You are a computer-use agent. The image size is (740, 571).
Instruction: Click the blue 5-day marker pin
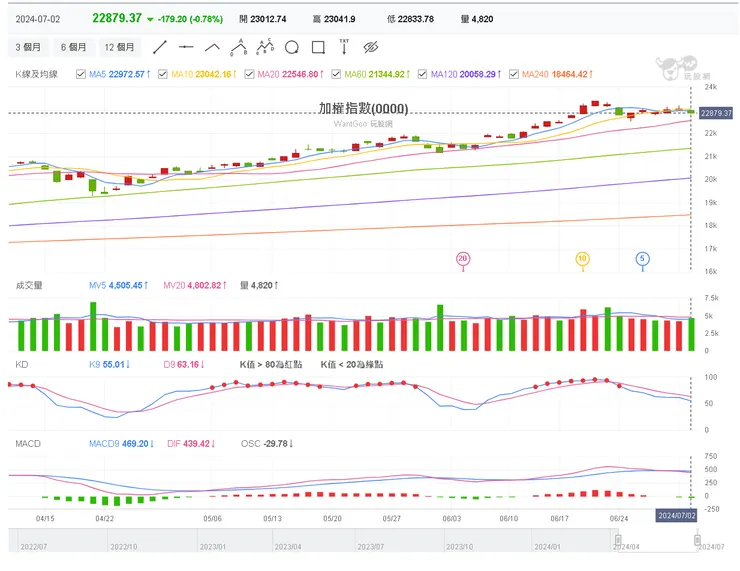tap(642, 259)
